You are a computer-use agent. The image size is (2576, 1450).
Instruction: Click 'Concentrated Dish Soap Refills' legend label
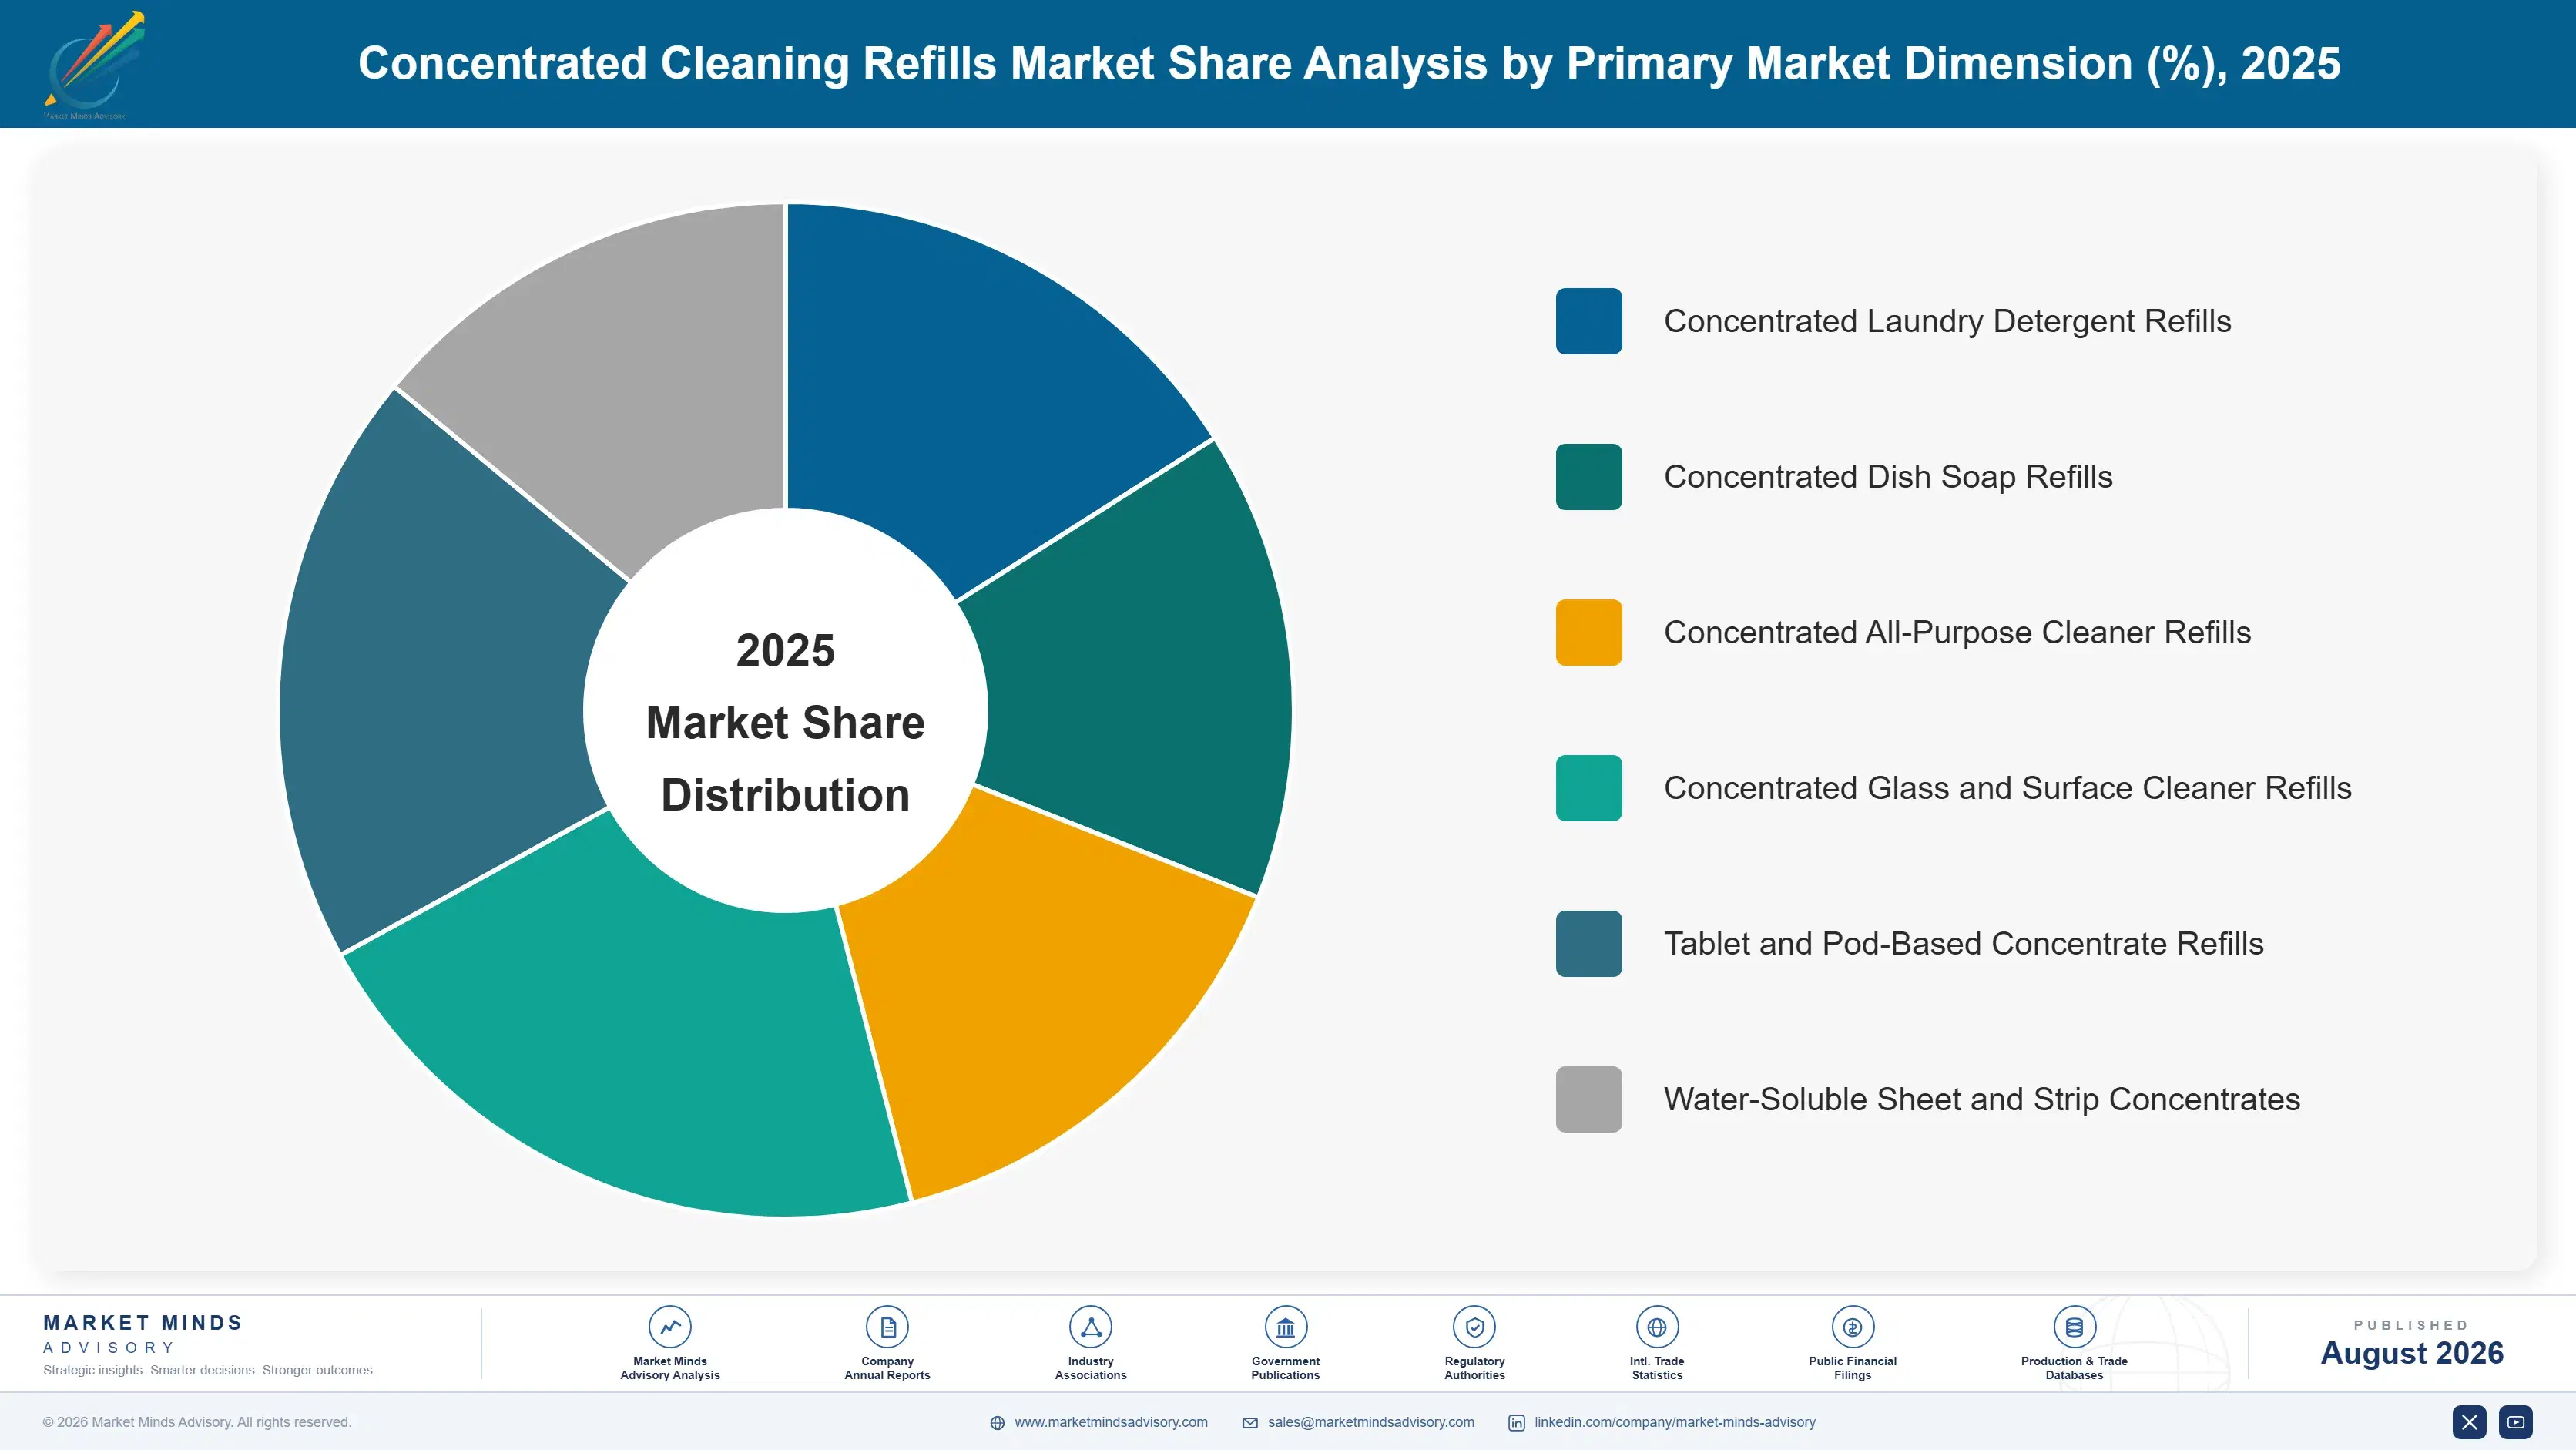tap(1888, 477)
